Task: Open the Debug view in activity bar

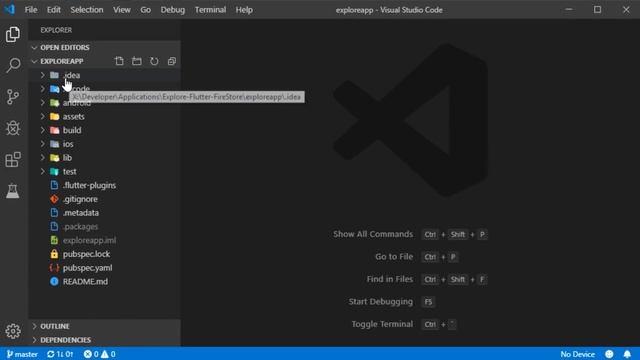Action: point(13,128)
